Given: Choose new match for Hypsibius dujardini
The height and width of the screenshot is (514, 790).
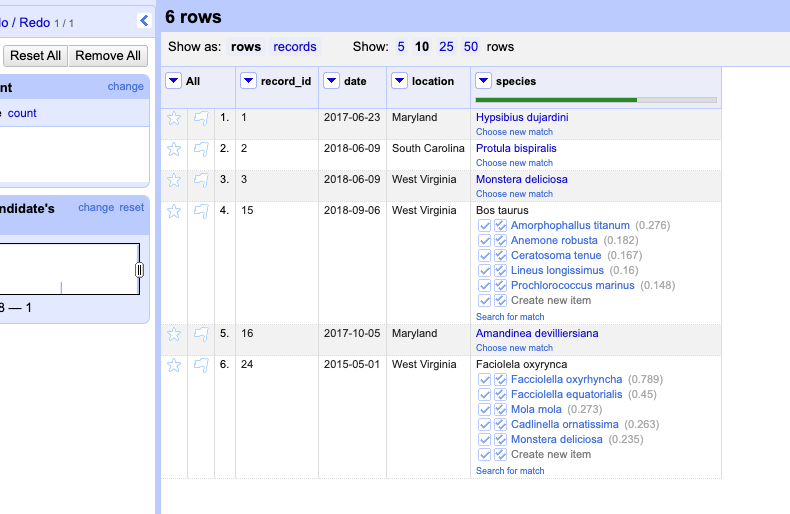Looking at the screenshot, I should [x=514, y=132].
